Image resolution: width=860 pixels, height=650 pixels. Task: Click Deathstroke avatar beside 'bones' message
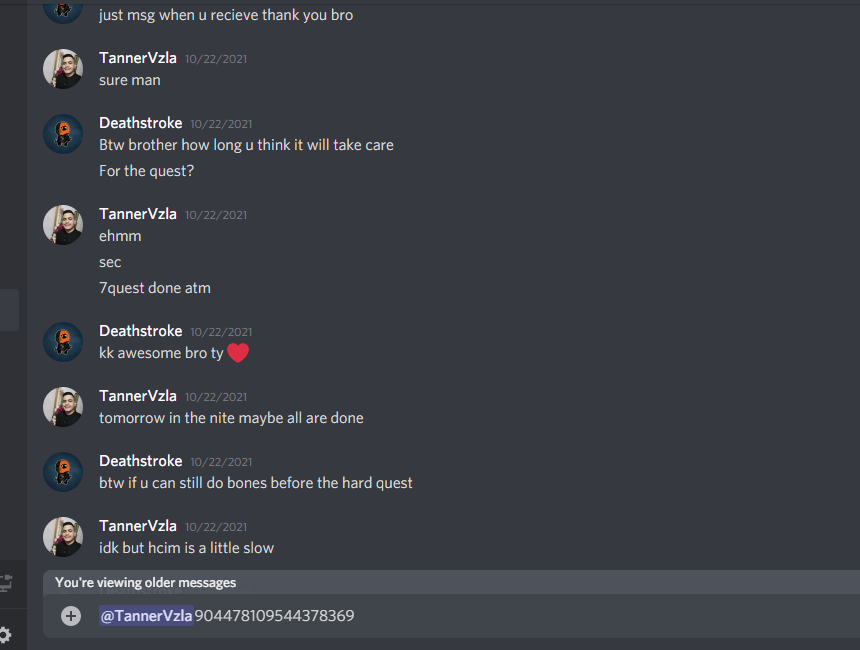pos(63,472)
